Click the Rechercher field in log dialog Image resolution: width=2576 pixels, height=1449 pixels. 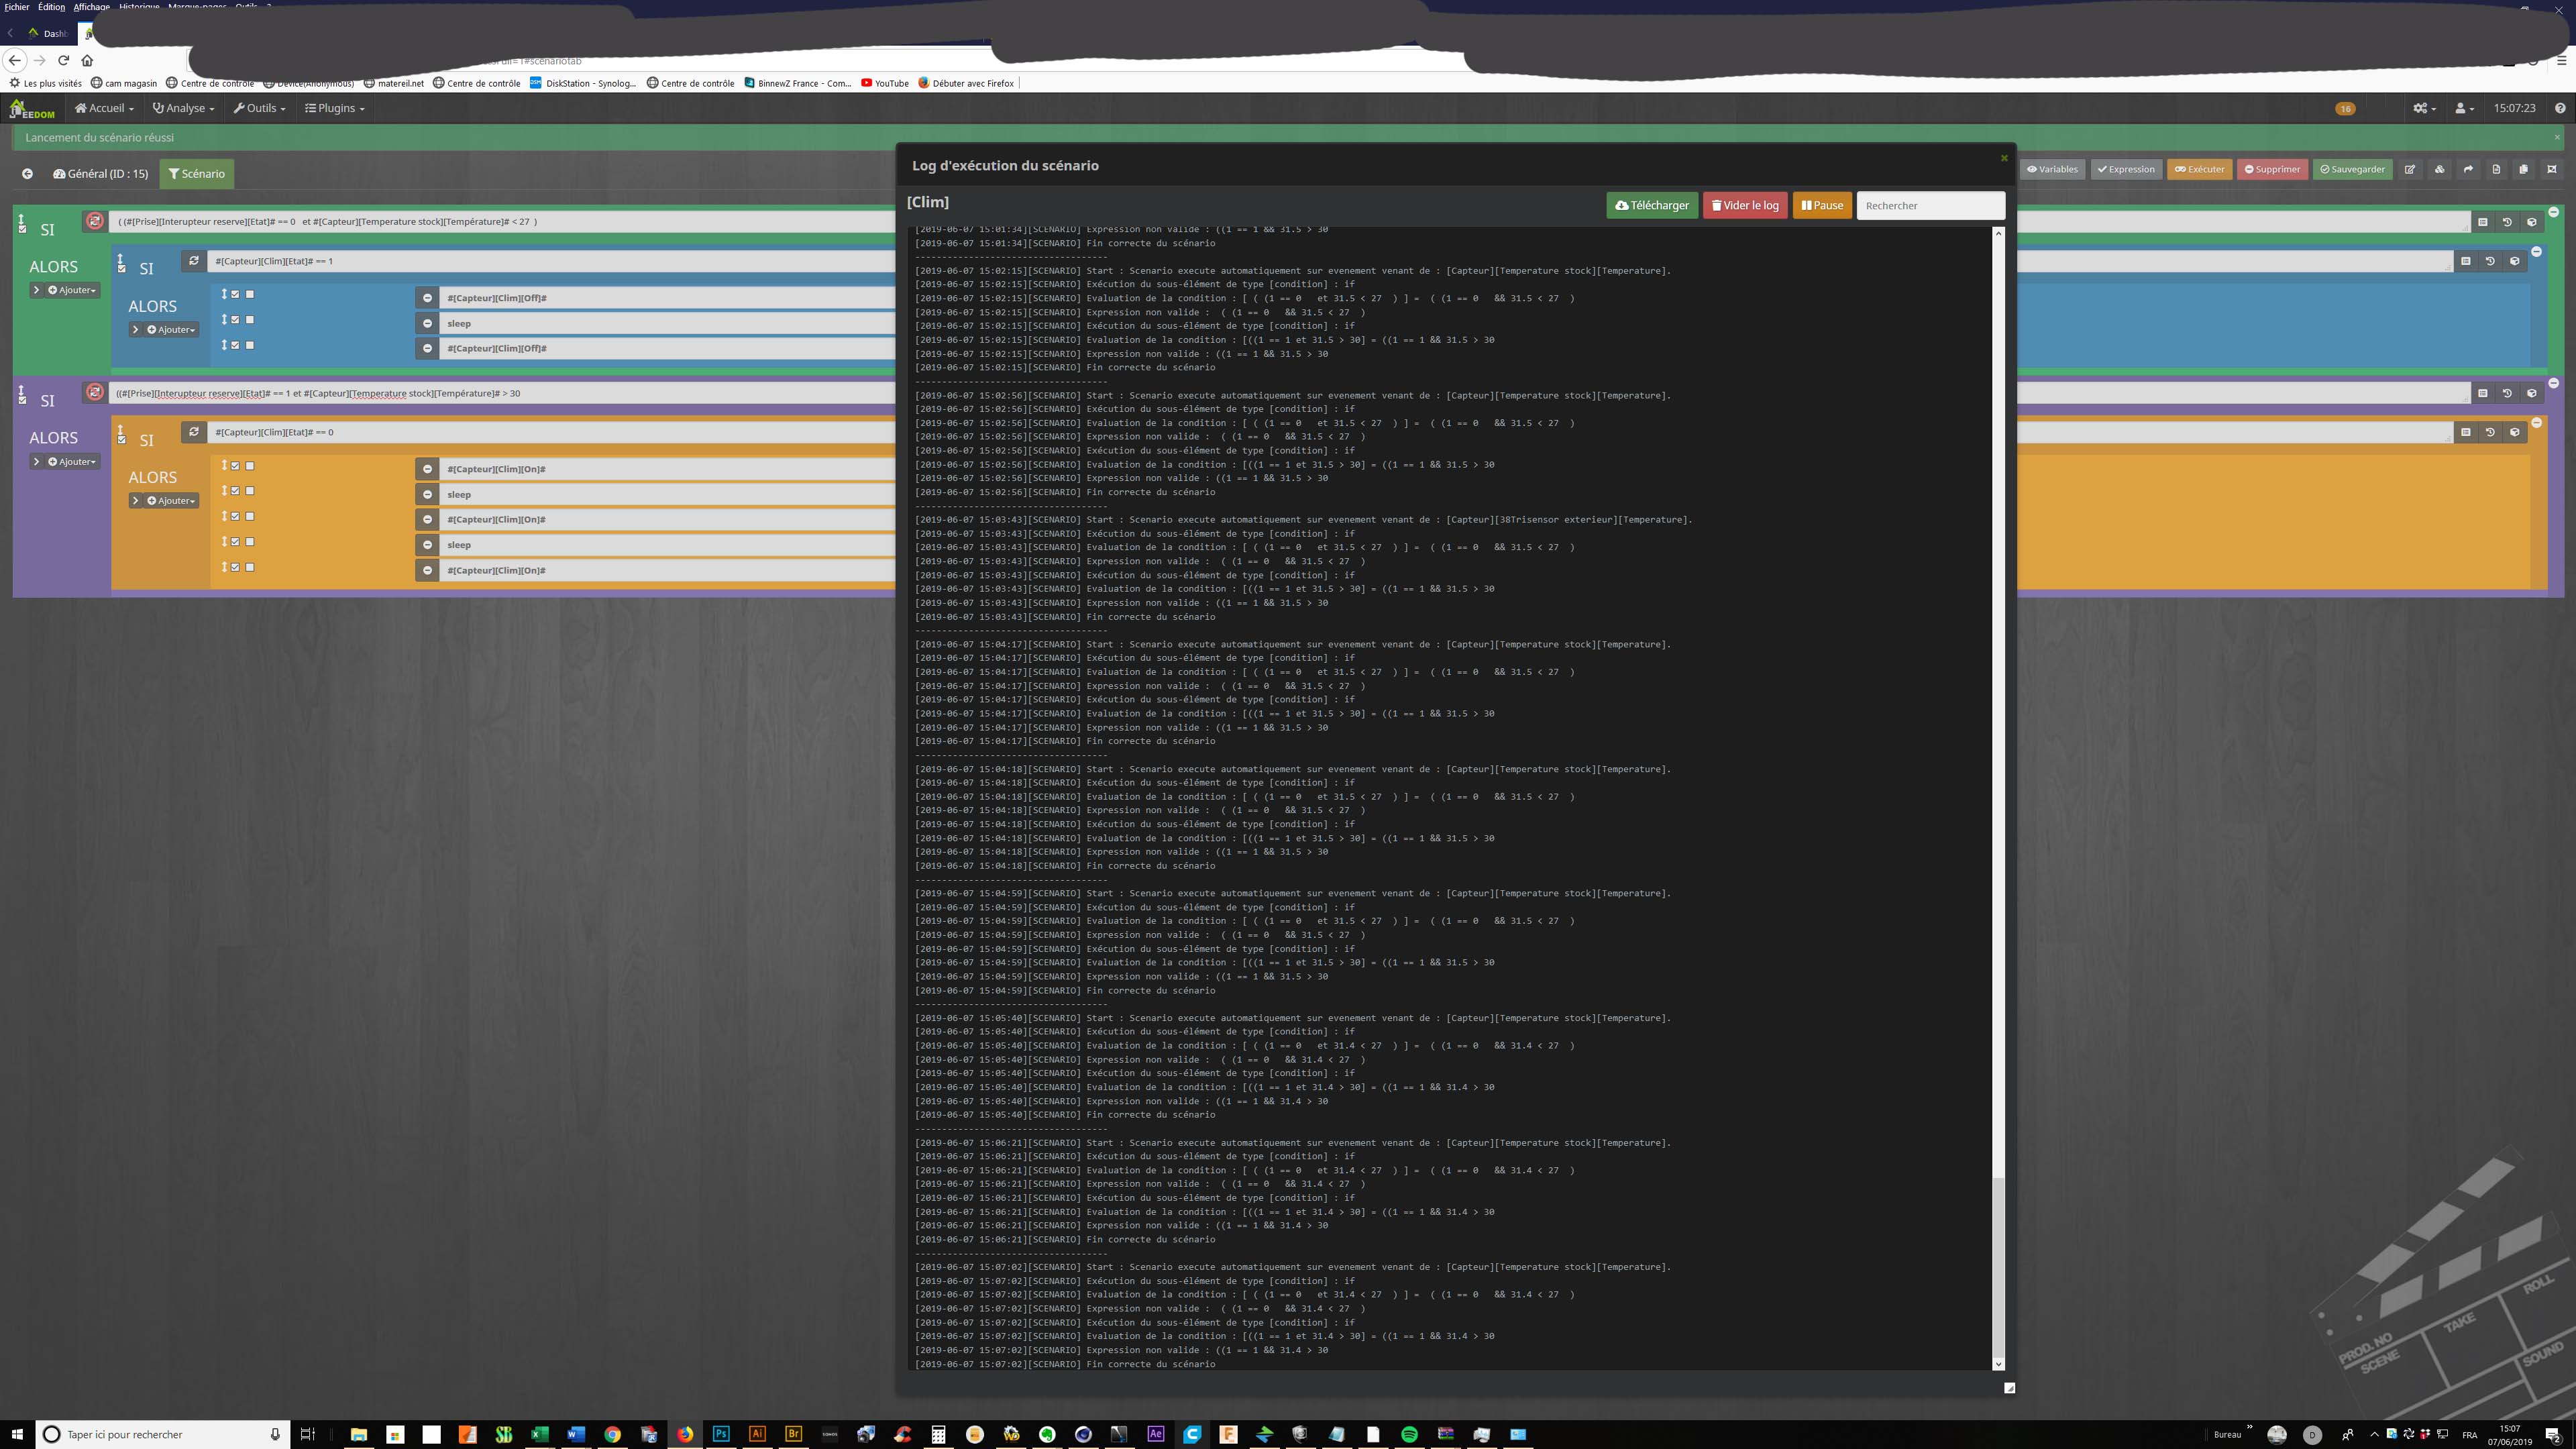pyautogui.click(x=1930, y=205)
